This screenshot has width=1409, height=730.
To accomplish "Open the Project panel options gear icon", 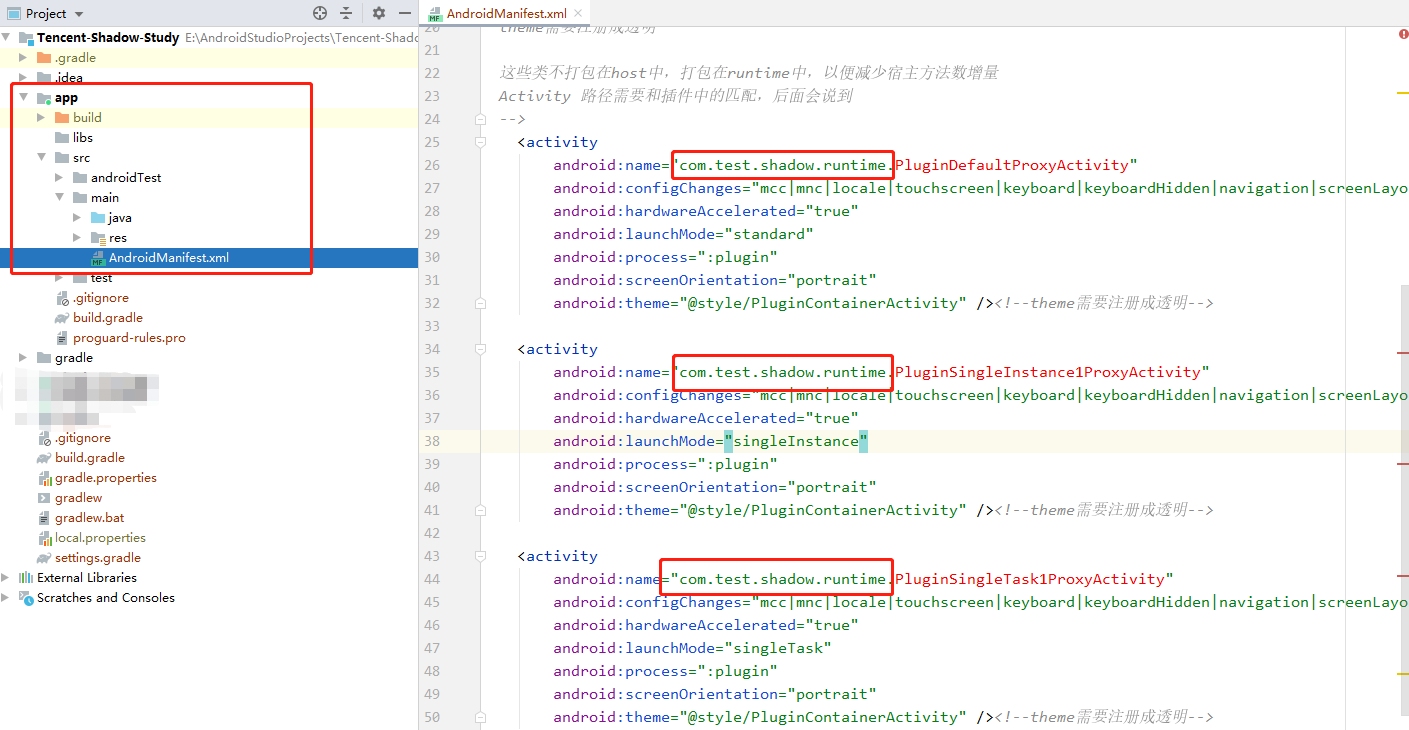I will pos(377,13).
